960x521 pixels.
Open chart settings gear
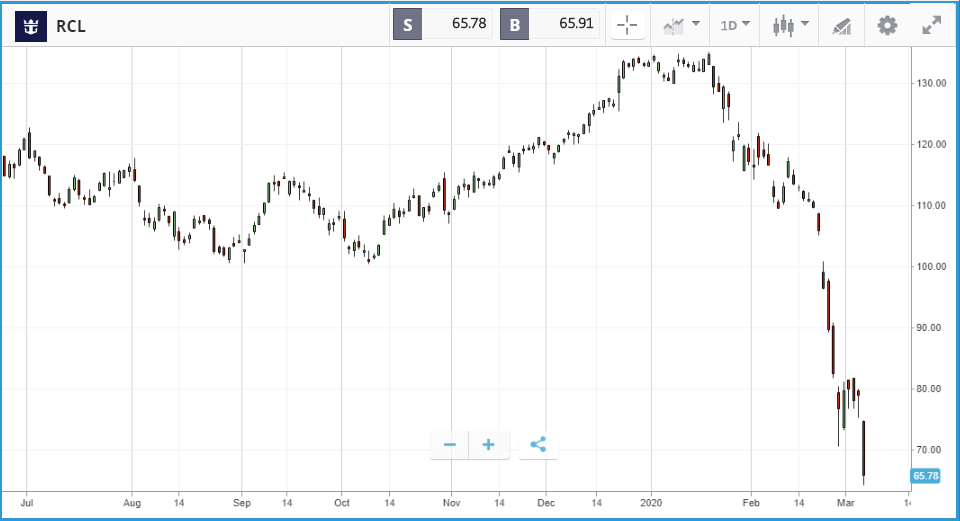(887, 25)
